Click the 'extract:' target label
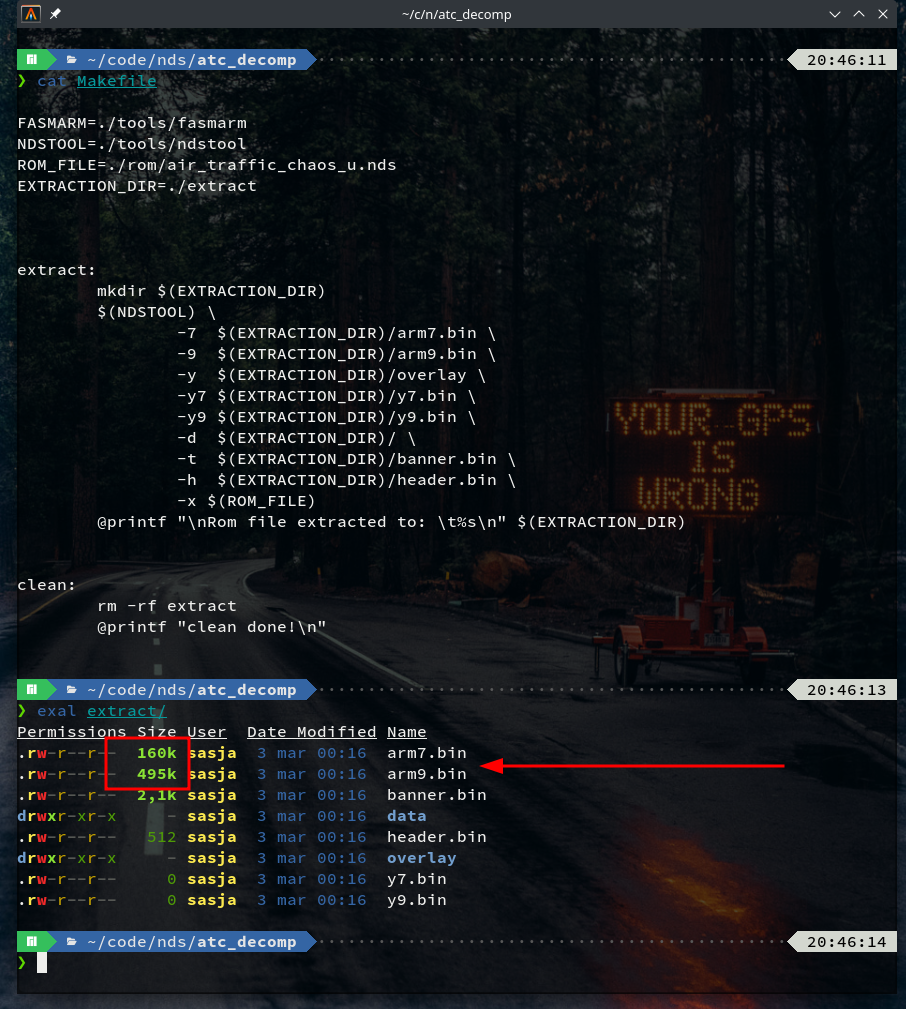 57,270
